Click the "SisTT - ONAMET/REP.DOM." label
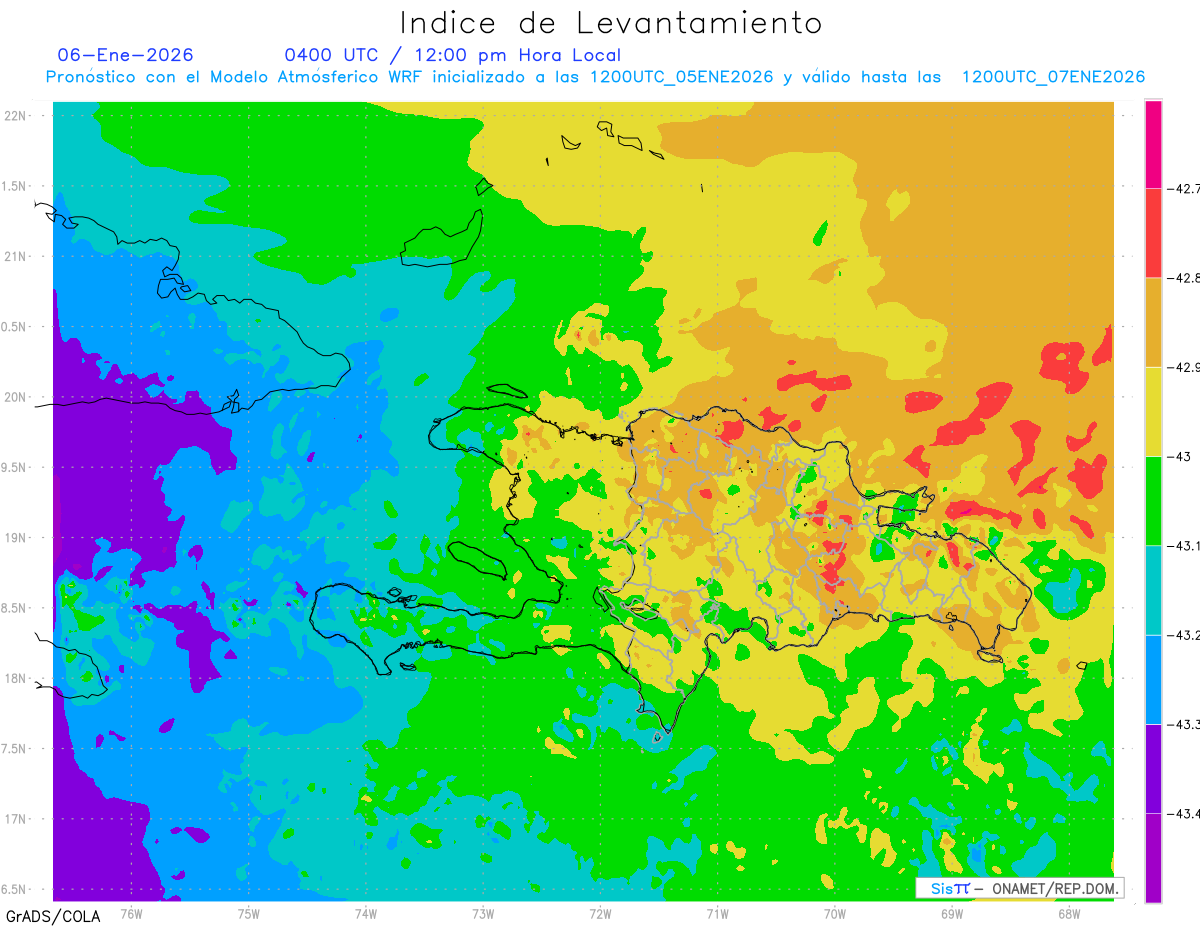This screenshot has width=1200, height=927. tap(1019, 888)
